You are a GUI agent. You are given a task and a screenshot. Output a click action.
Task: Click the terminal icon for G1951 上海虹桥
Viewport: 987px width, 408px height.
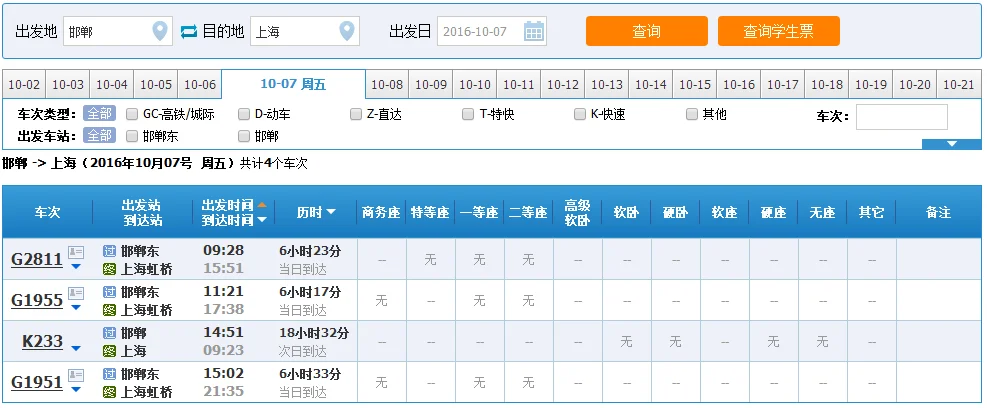tap(110, 392)
